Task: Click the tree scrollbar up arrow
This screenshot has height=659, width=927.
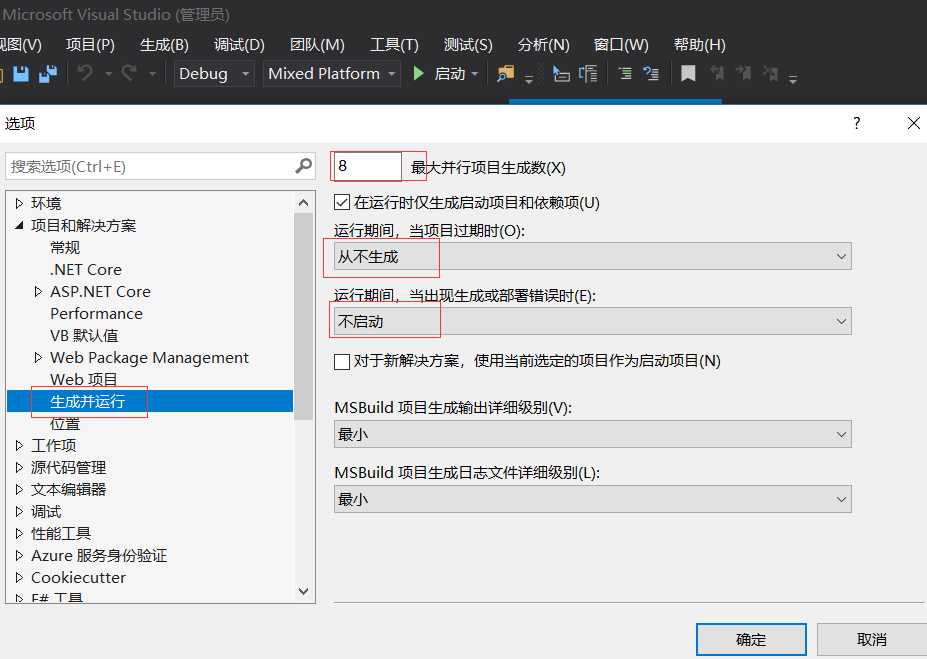Action: click(304, 203)
